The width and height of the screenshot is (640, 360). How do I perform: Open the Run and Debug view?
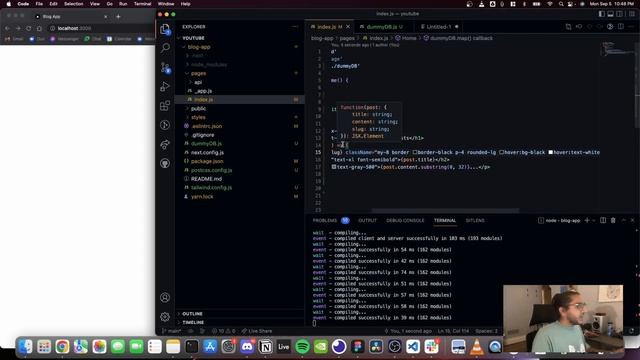coord(165,87)
